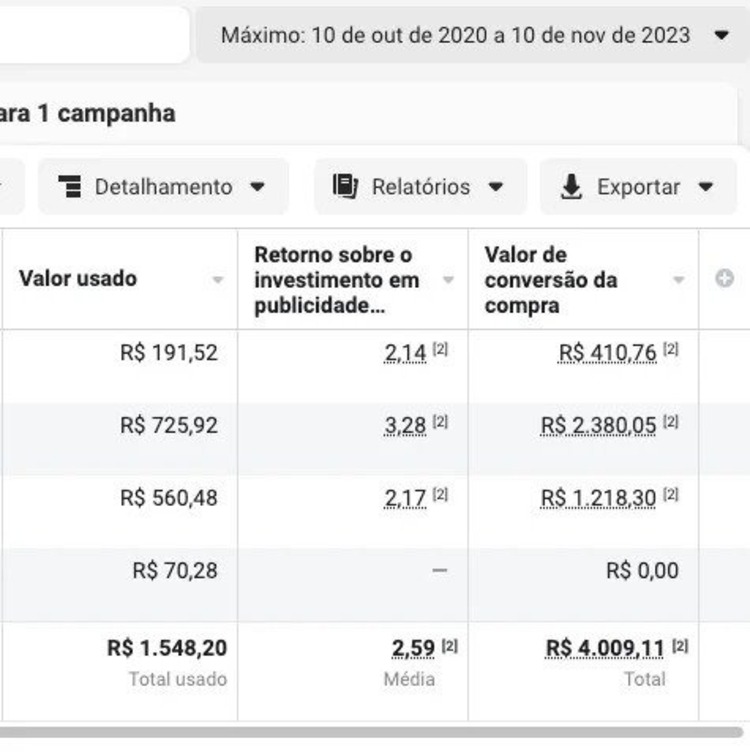Add a column with the plus icon
This screenshot has width=750, height=752.
(725, 279)
